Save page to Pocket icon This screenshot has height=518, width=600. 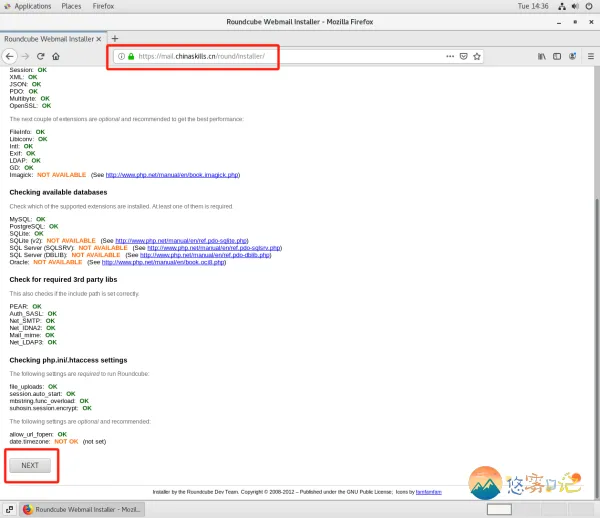click(x=463, y=56)
